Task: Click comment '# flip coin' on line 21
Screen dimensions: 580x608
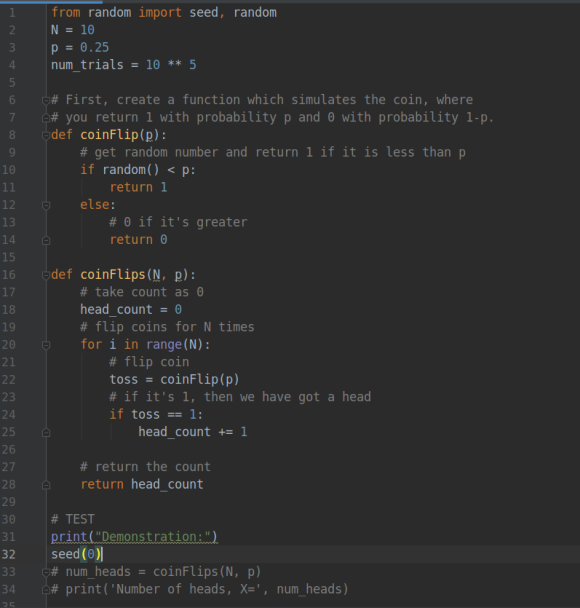Action: pos(149,362)
